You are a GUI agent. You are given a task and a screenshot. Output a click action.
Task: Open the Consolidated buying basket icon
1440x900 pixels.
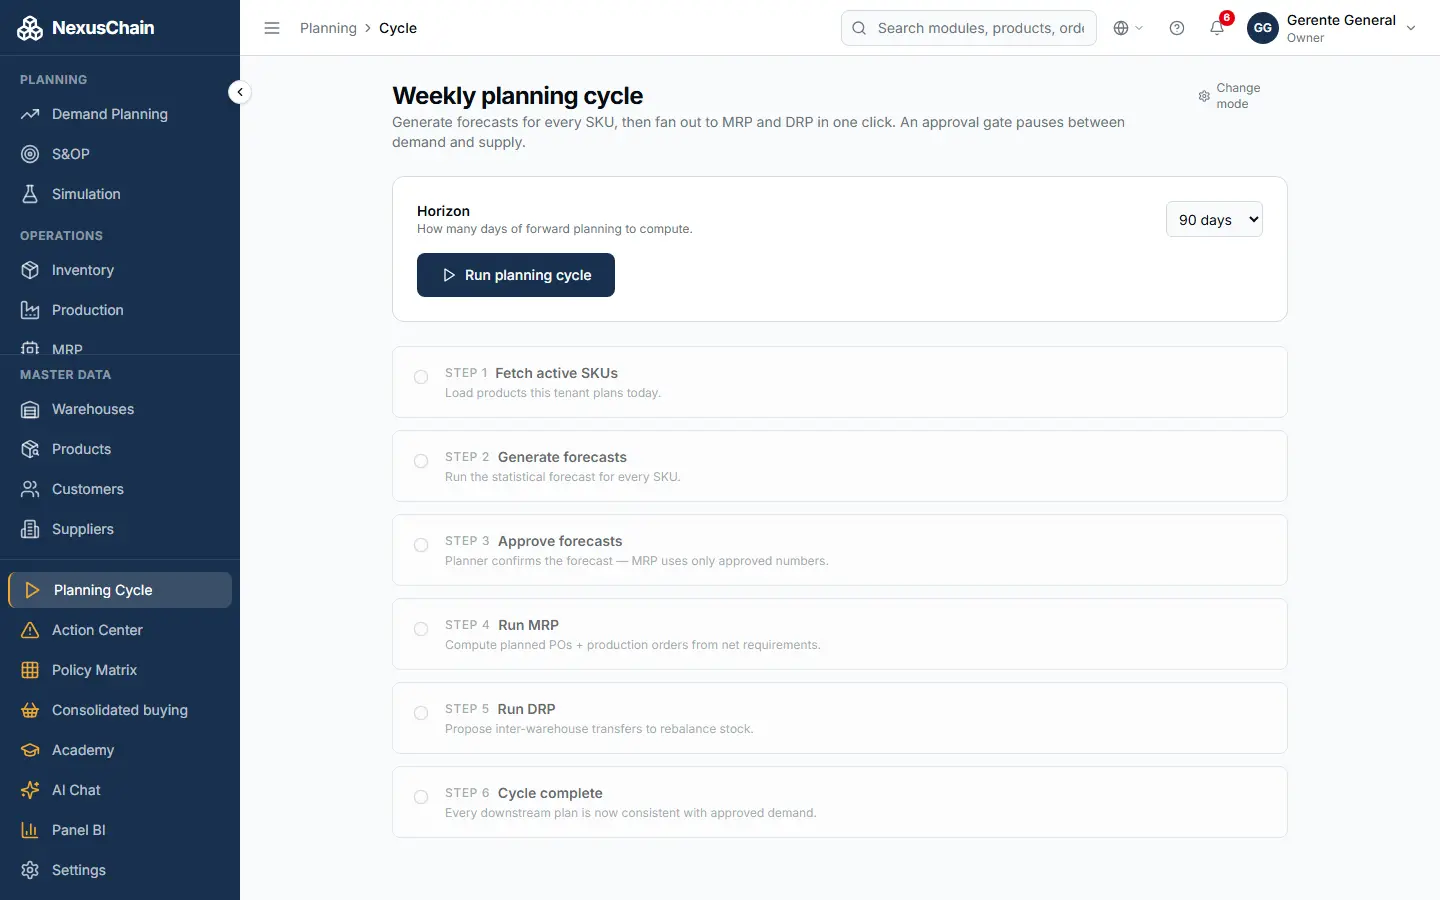click(30, 710)
